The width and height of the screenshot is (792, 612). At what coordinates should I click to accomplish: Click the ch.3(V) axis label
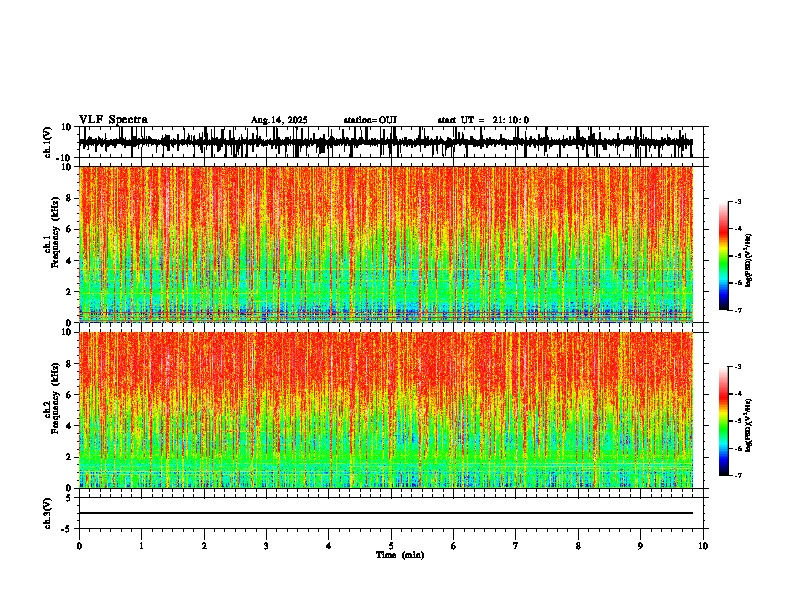pos(48,513)
